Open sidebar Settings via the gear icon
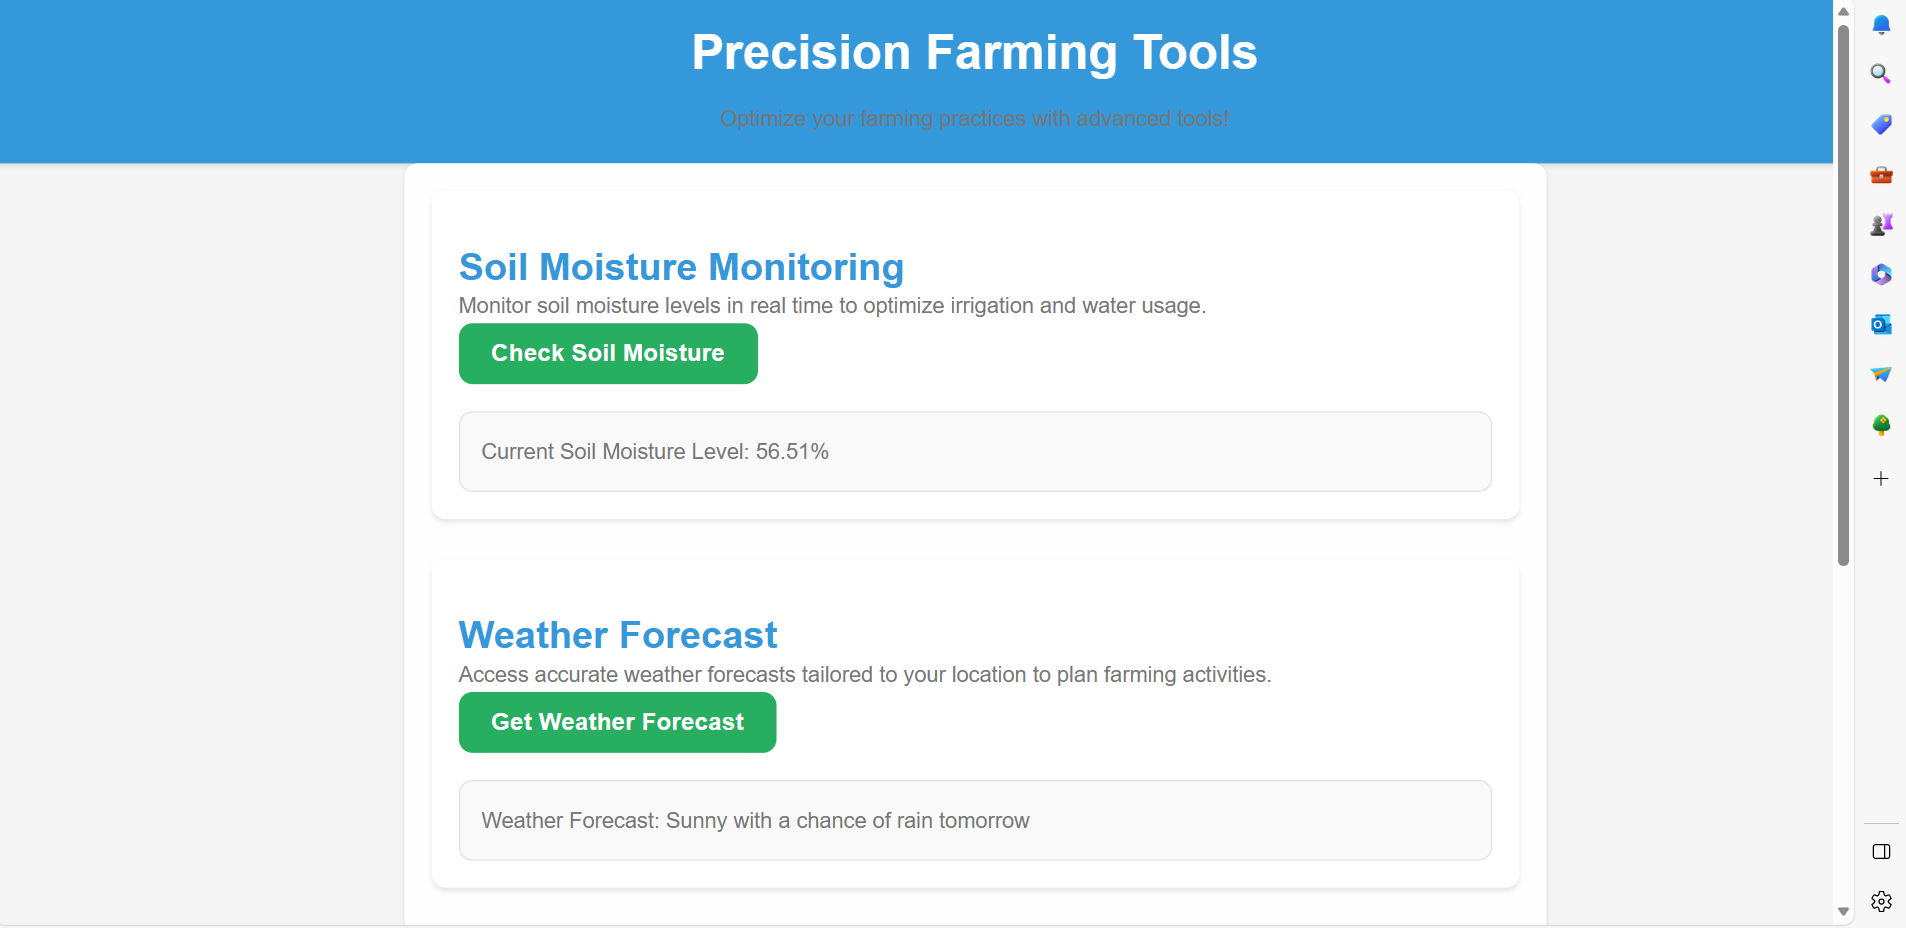The width and height of the screenshot is (1906, 928). (x=1881, y=901)
